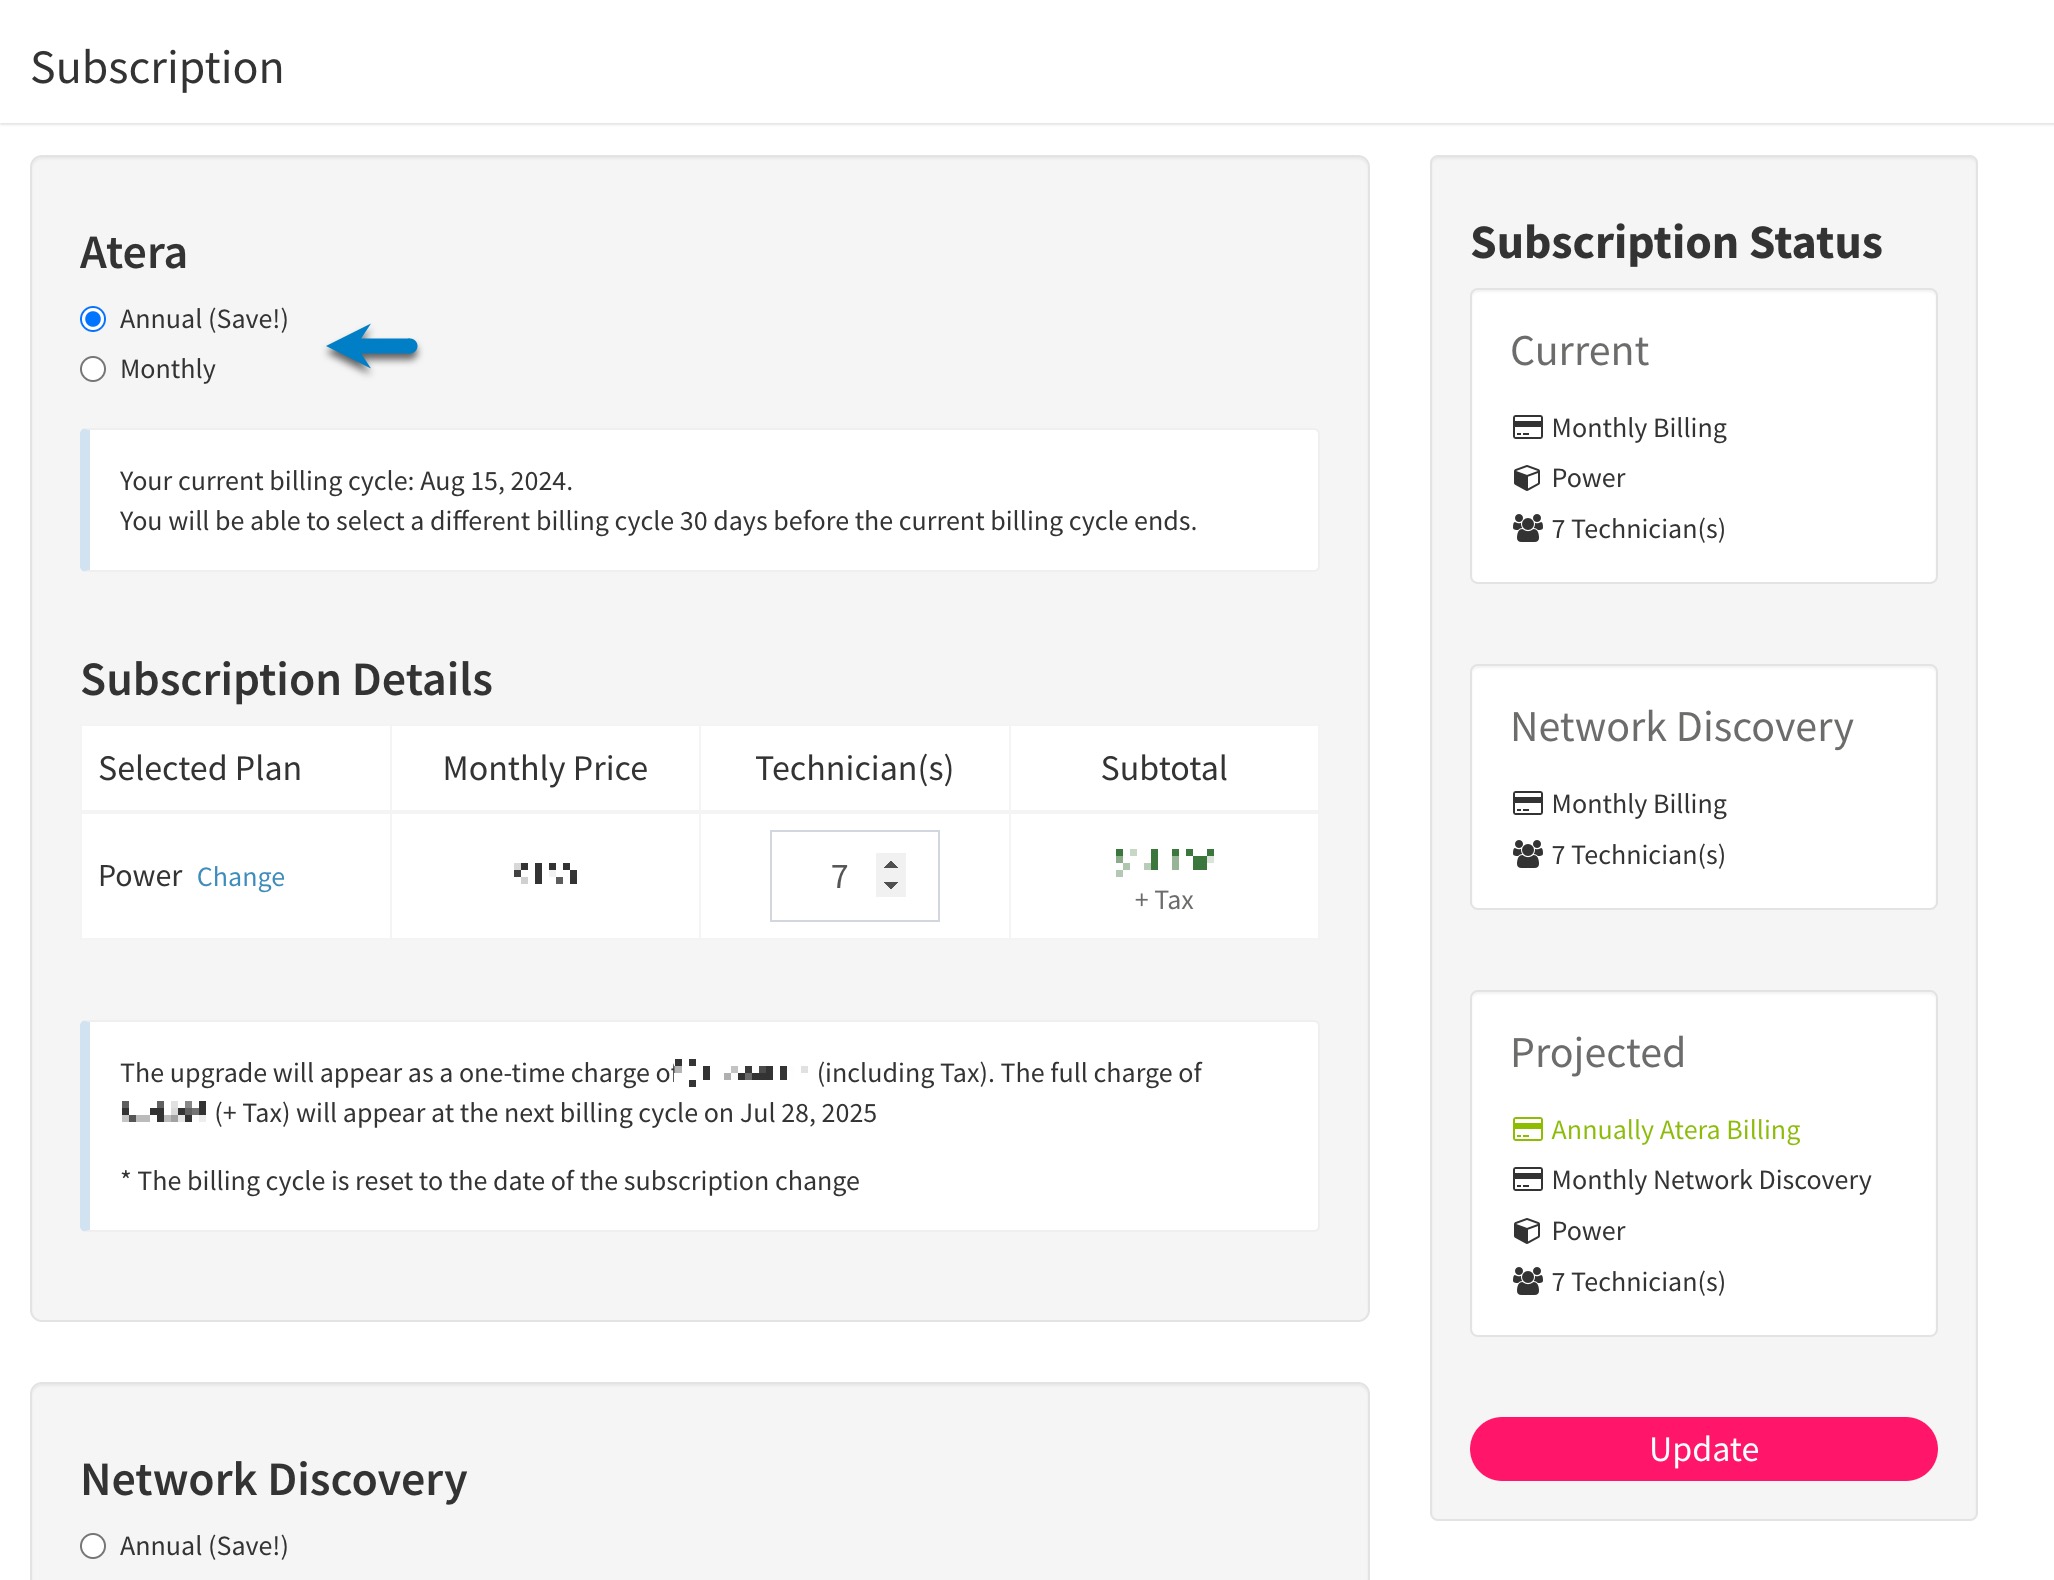The height and width of the screenshot is (1580, 2054).
Task: Click the Power box icon under Projected
Action: pos(1527,1231)
